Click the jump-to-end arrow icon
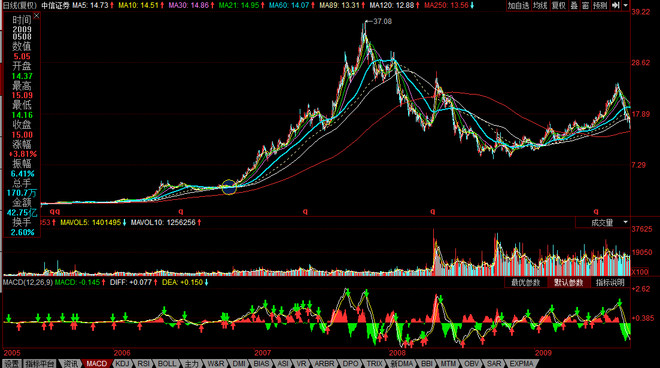Image resolution: width=660 pixels, height=368 pixels. tap(615, 5)
